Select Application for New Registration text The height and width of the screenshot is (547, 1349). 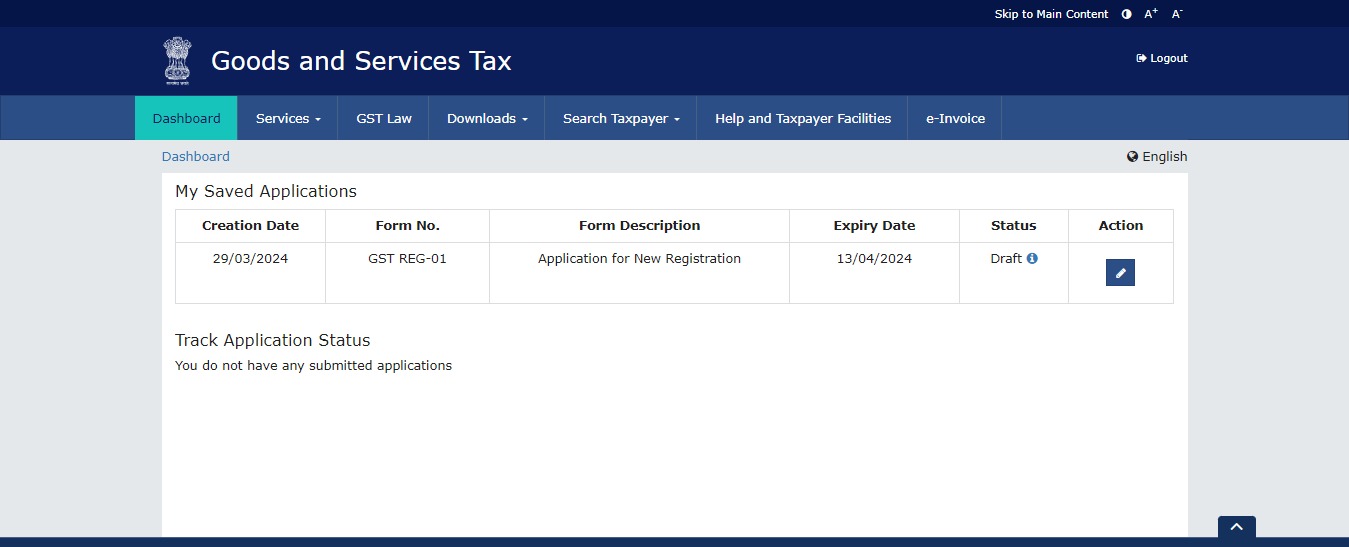pos(639,258)
